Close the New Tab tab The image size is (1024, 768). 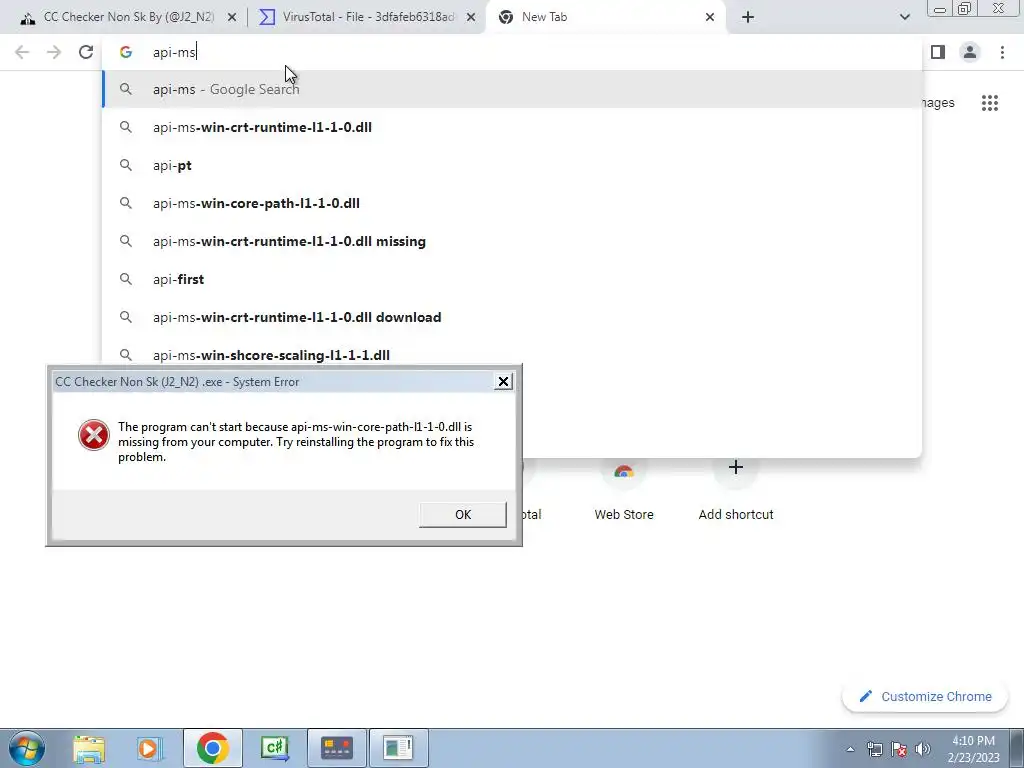(710, 18)
